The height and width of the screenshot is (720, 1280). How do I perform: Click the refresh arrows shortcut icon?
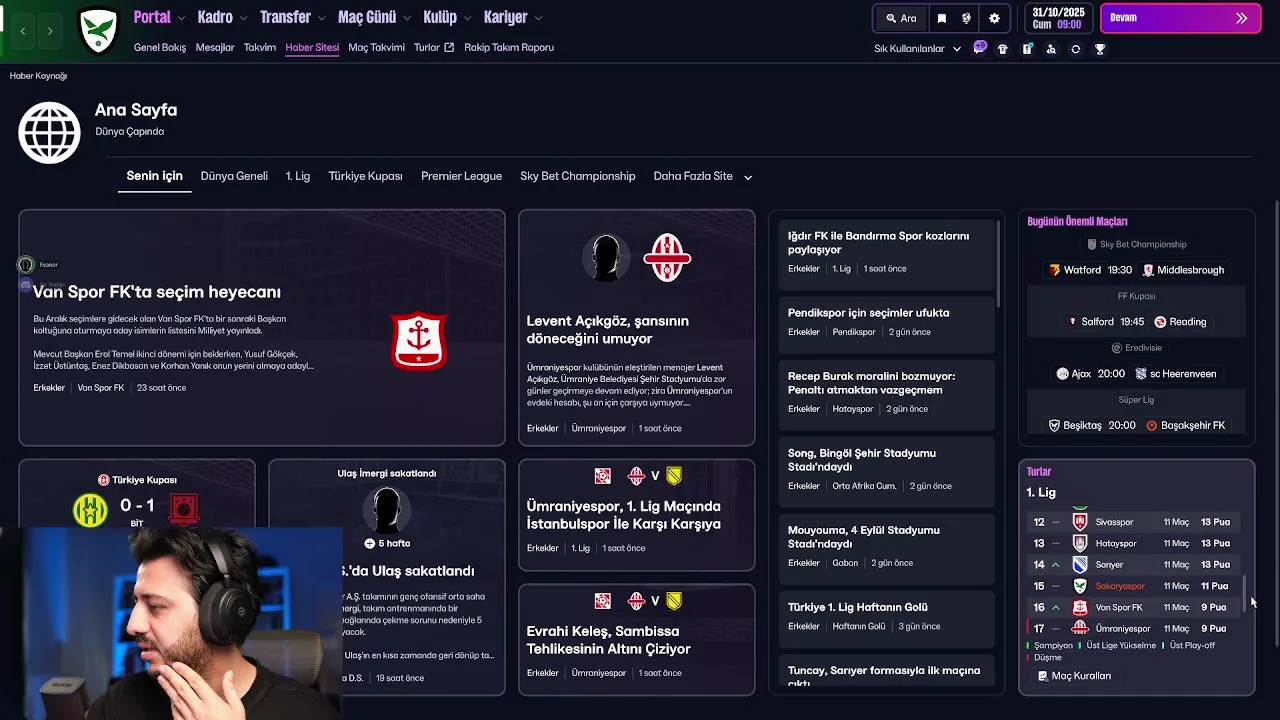tap(1075, 49)
